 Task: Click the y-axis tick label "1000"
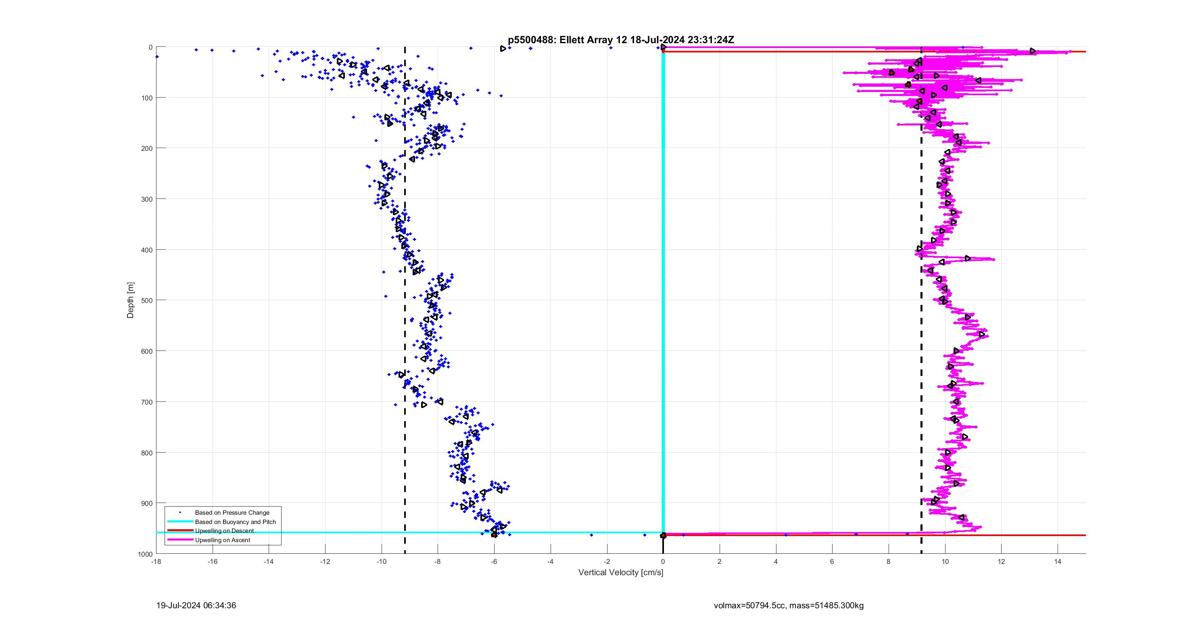pyautogui.click(x=145, y=554)
